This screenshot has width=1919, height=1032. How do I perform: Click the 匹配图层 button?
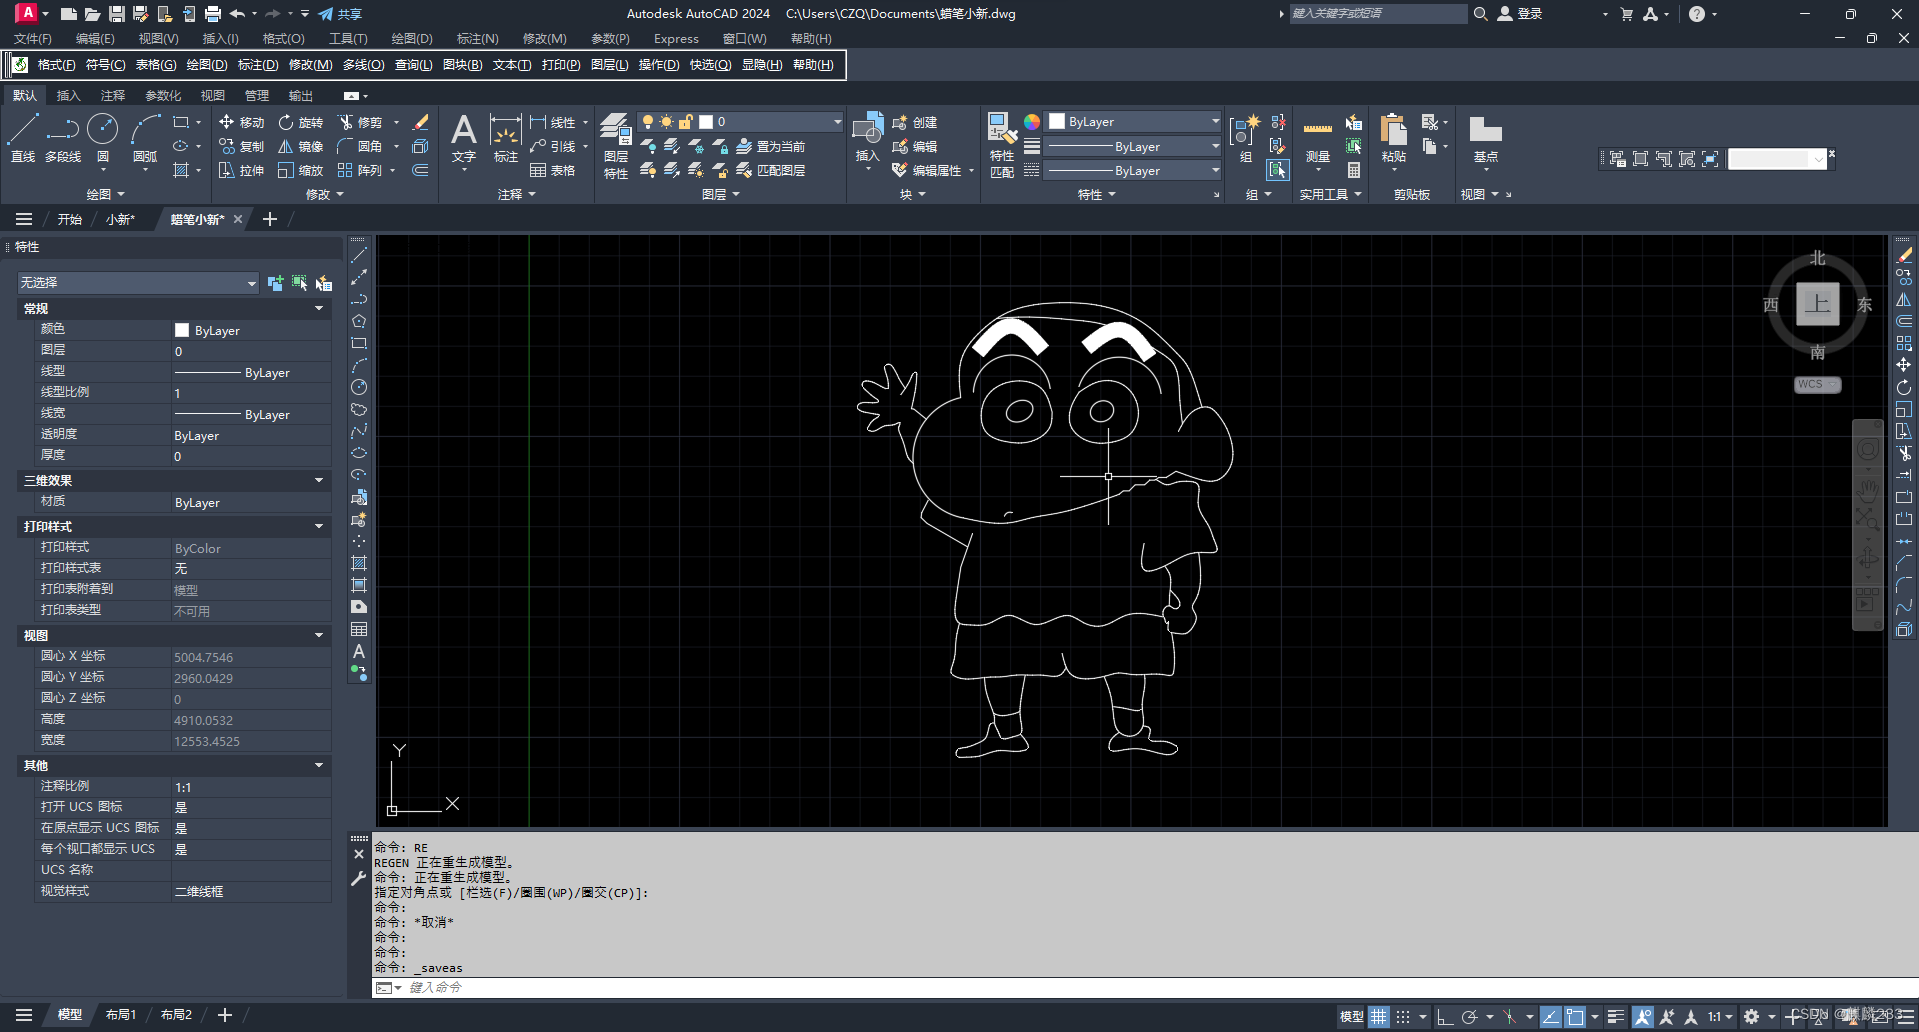(770, 170)
